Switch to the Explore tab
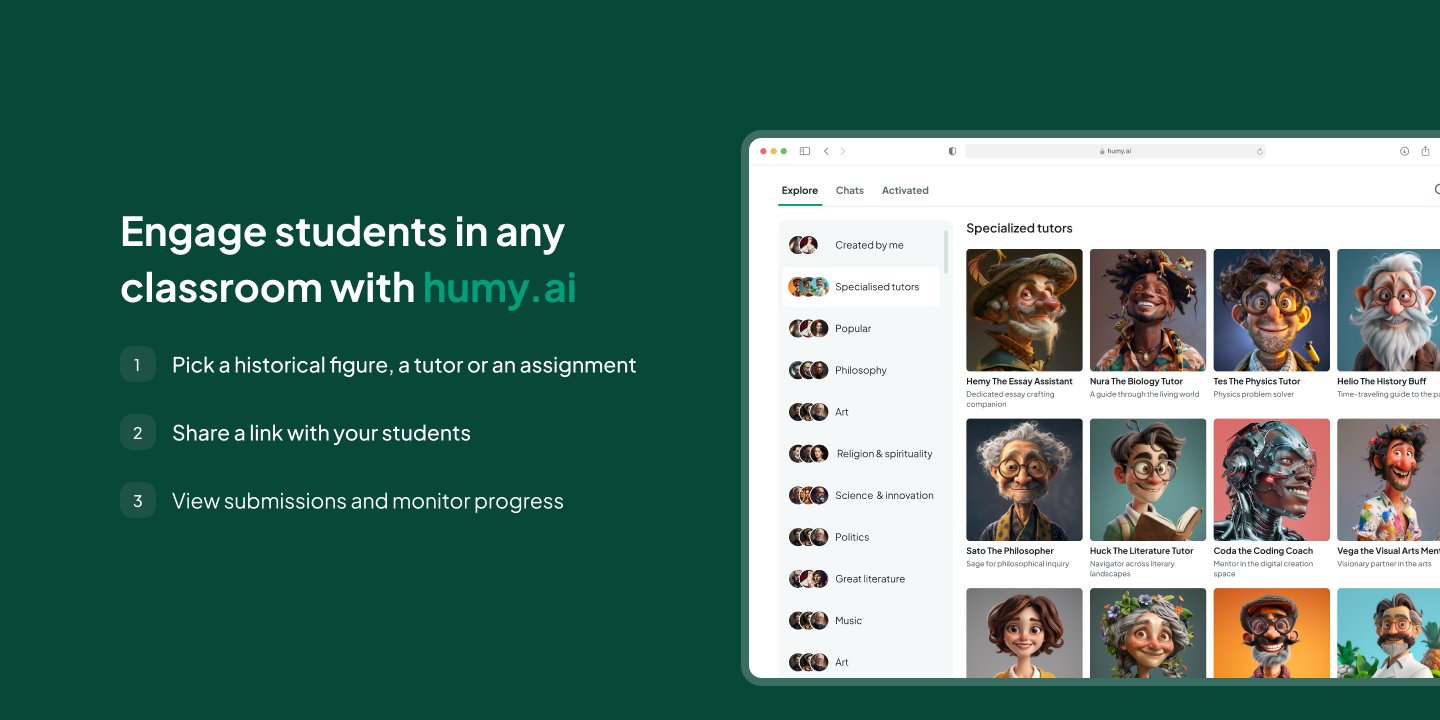Image resolution: width=1440 pixels, height=720 pixels. tap(800, 190)
